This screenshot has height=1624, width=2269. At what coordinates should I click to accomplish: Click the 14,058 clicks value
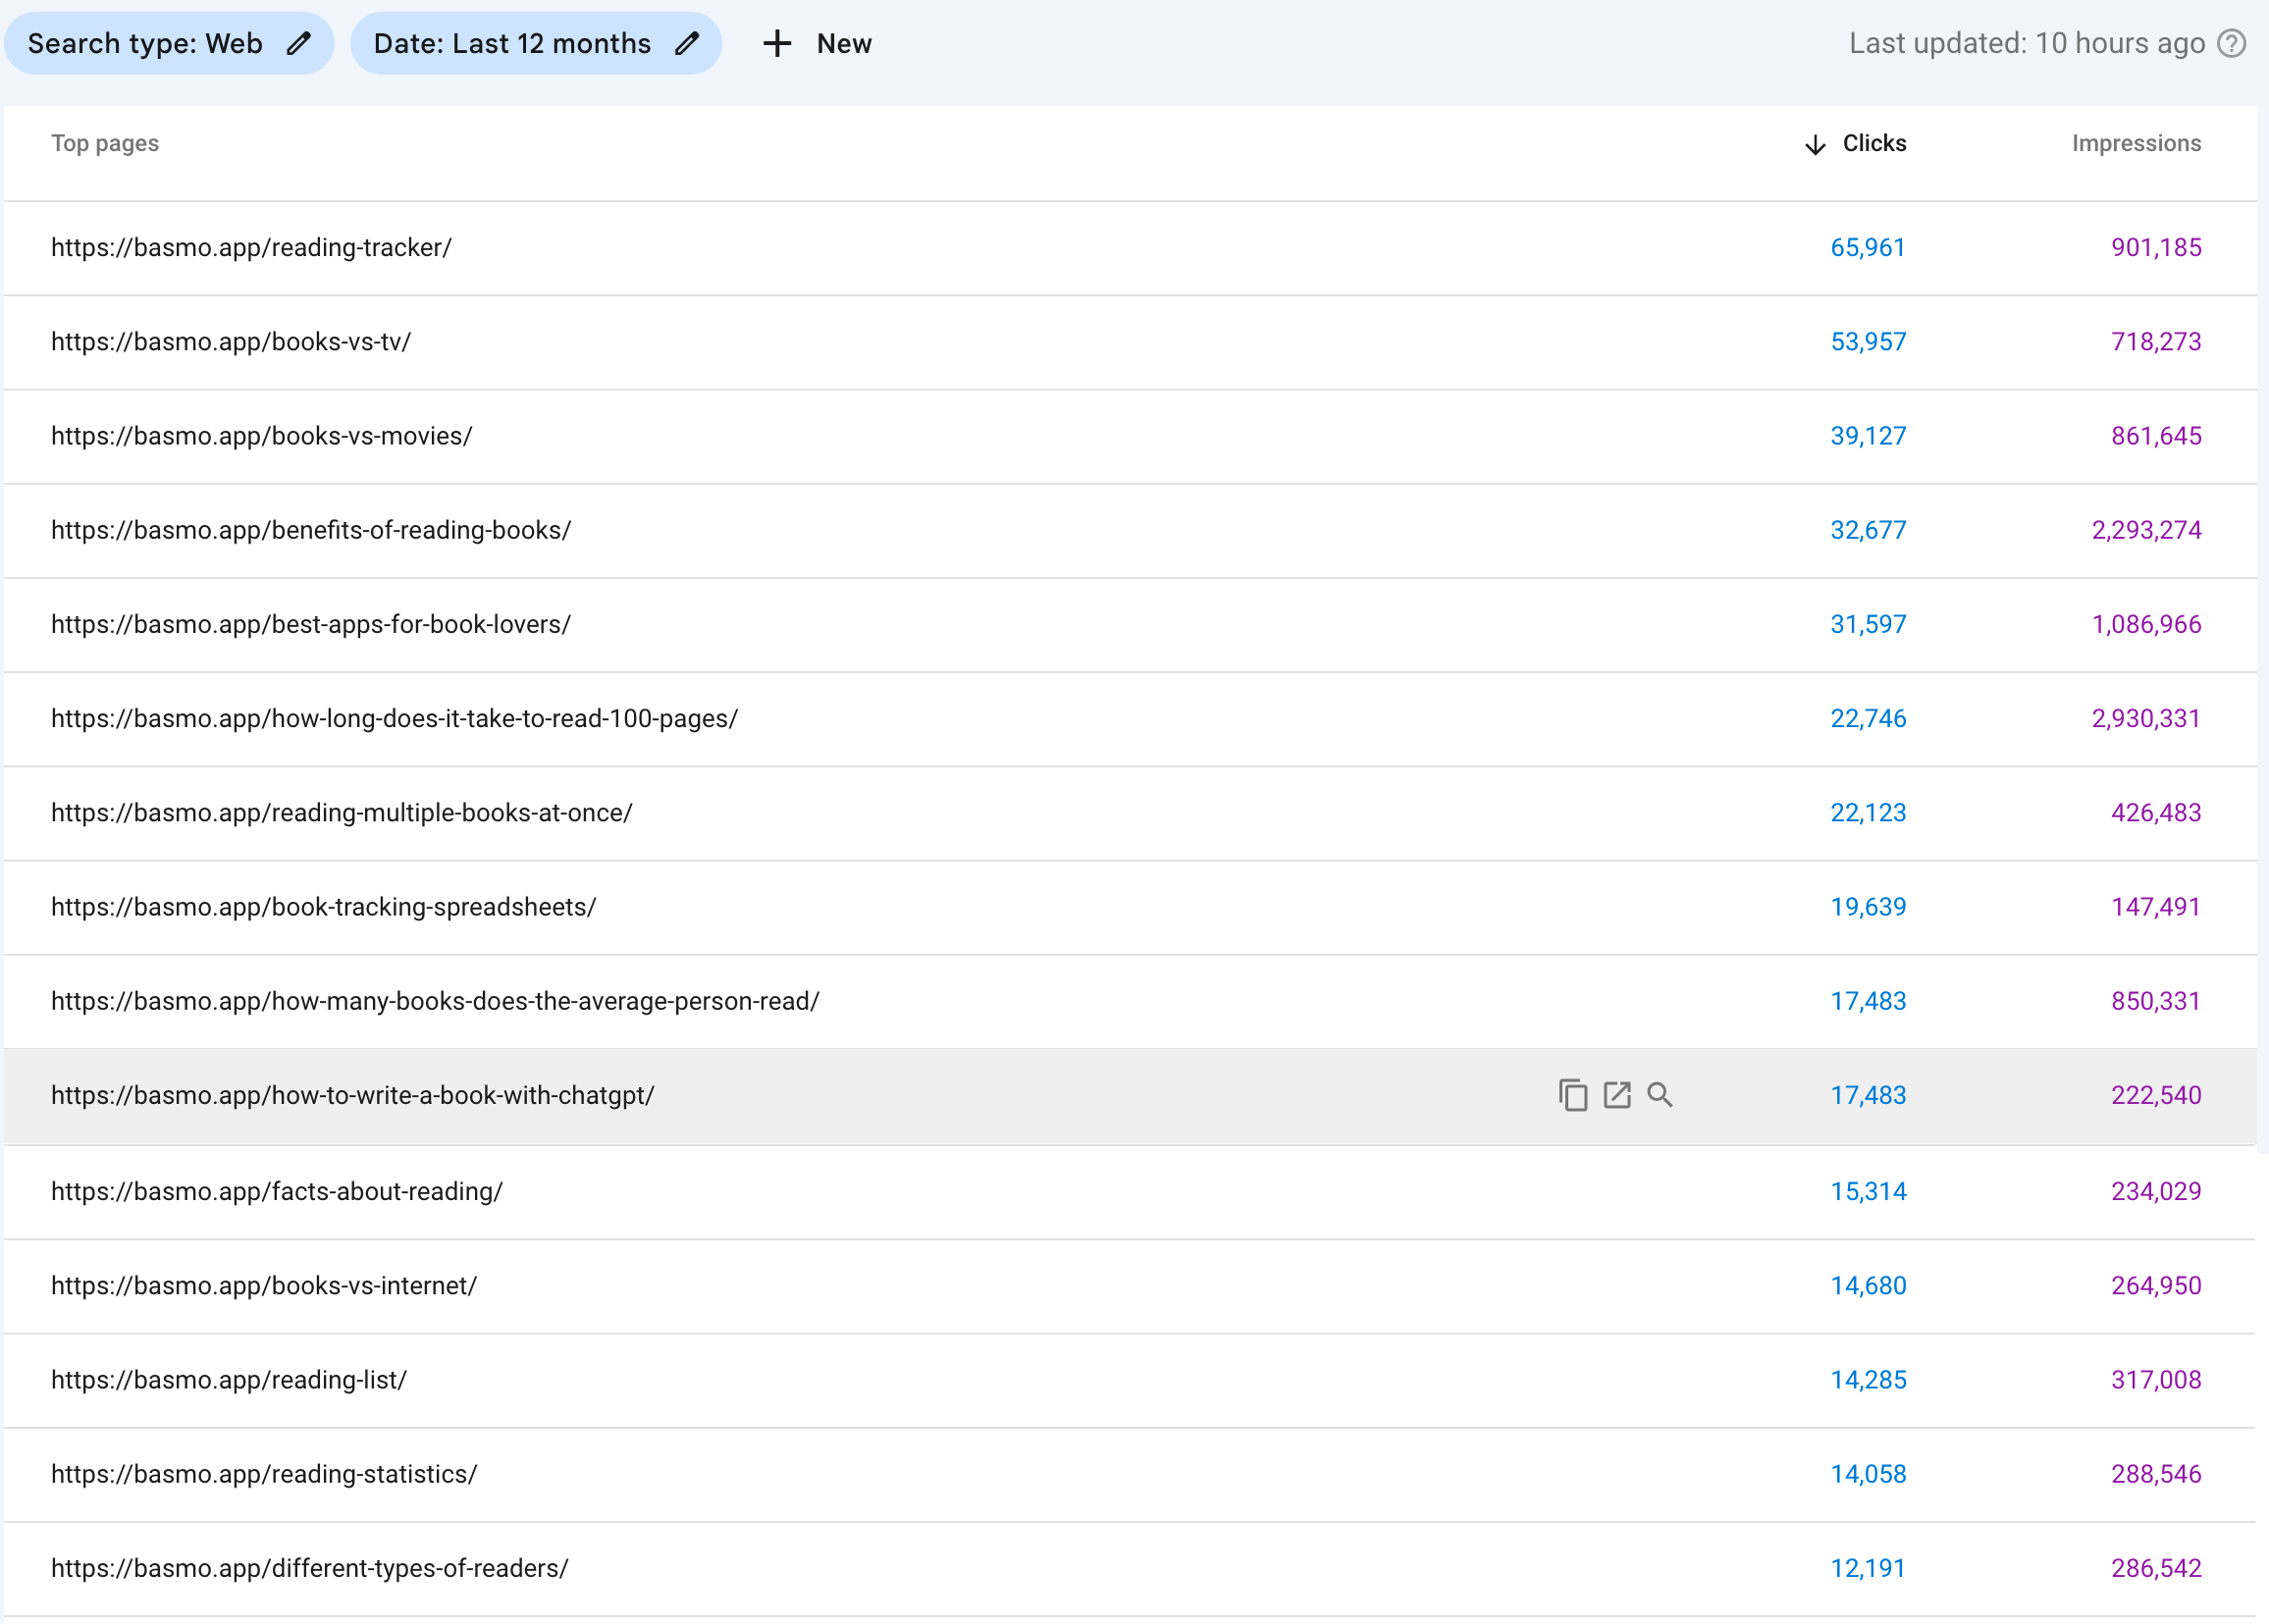(x=1868, y=1474)
